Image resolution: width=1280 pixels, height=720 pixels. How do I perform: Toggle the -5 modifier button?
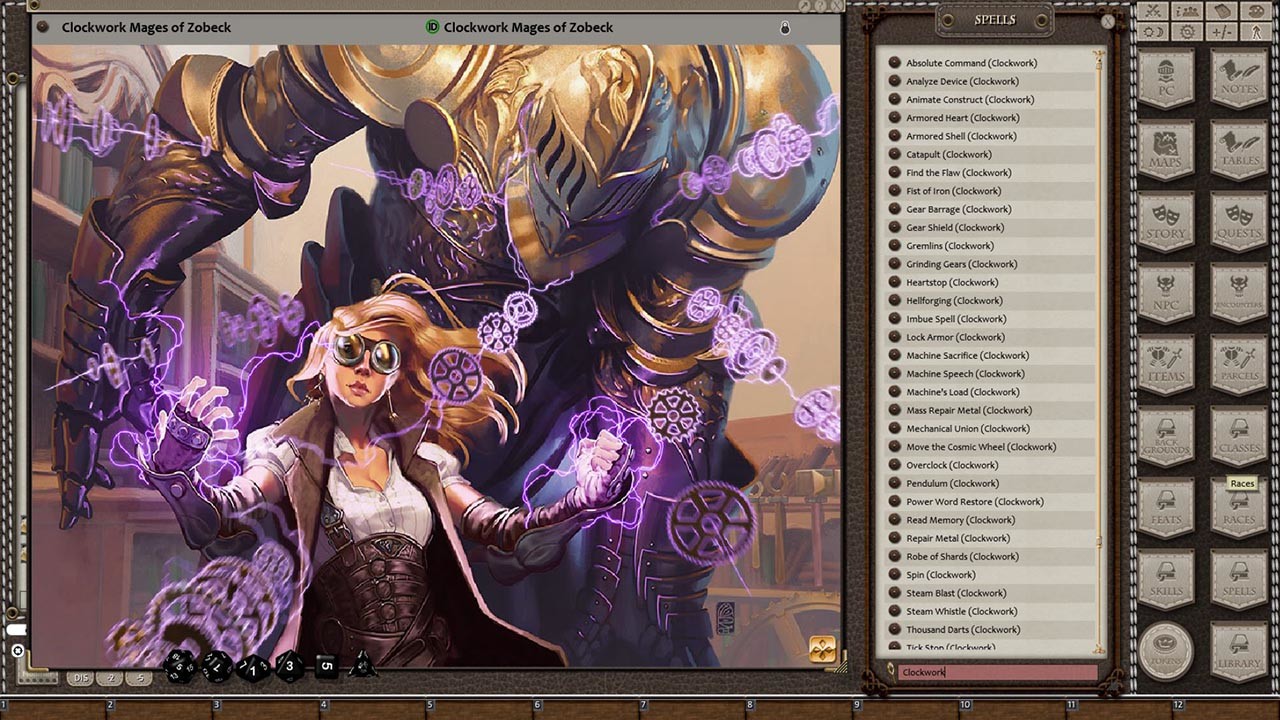coord(140,678)
